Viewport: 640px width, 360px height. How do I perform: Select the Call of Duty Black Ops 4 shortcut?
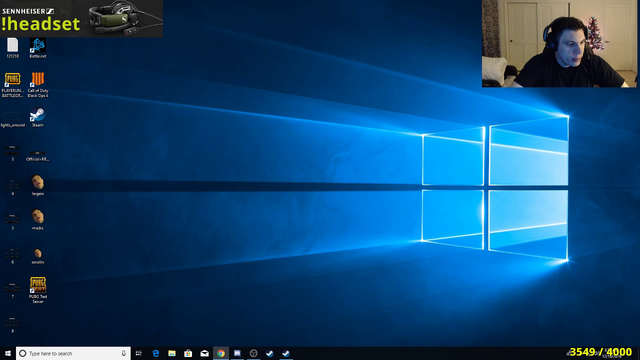coord(38,85)
